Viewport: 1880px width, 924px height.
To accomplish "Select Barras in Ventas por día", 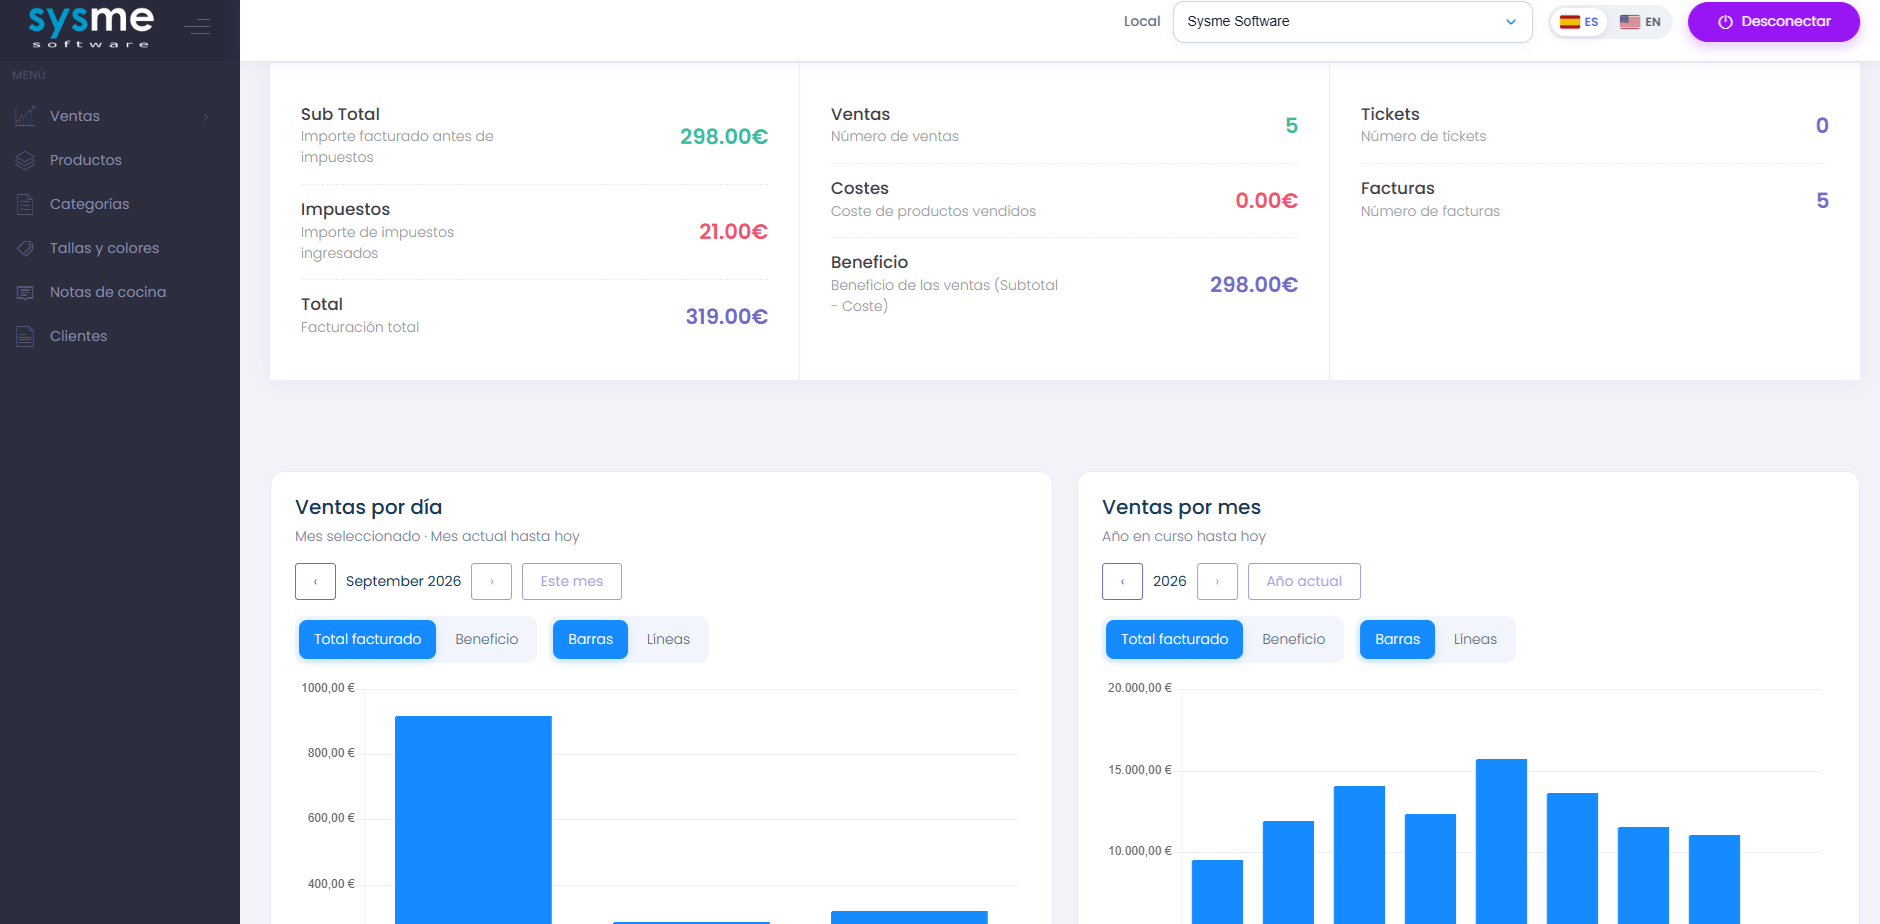I will (x=590, y=640).
